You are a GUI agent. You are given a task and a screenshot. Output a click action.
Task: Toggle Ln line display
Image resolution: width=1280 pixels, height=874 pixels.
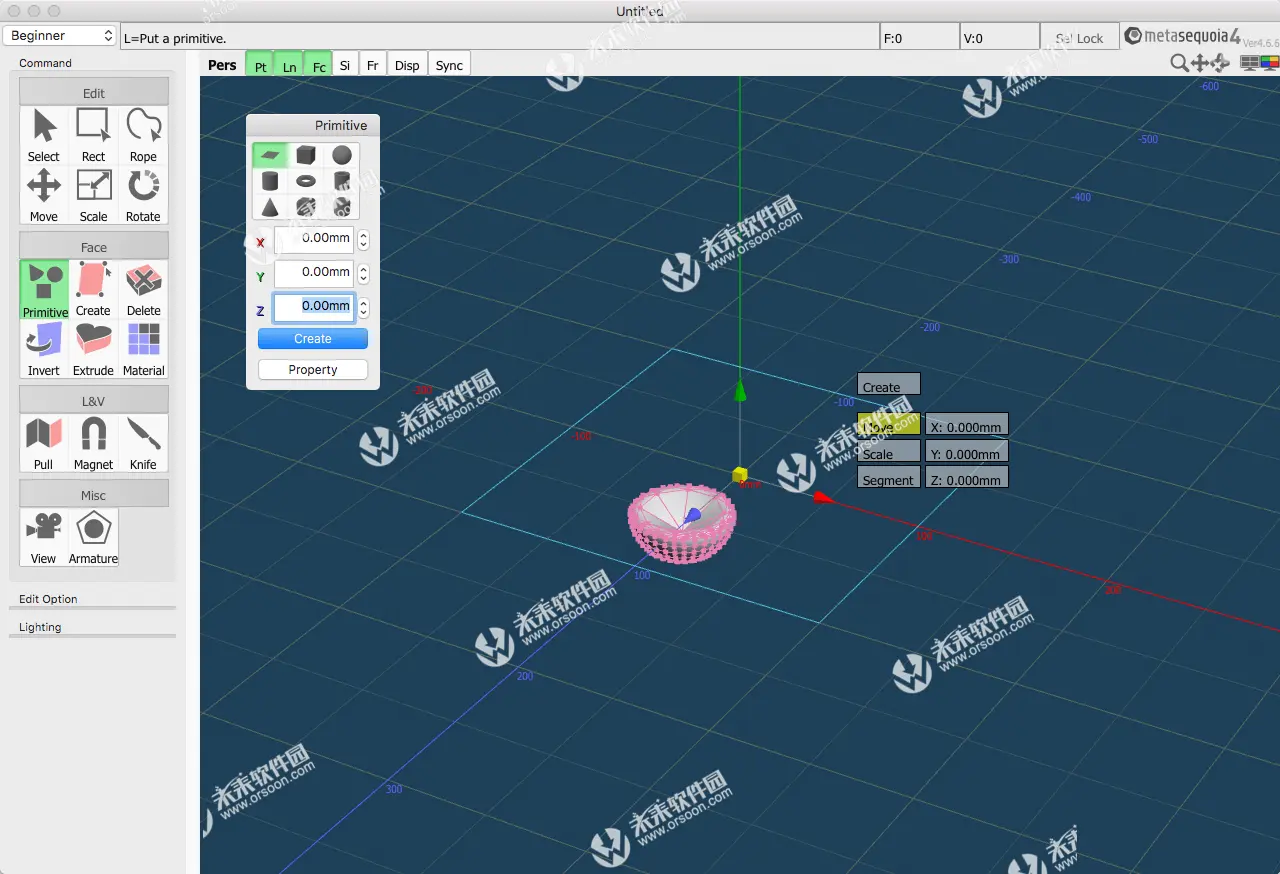(289, 65)
